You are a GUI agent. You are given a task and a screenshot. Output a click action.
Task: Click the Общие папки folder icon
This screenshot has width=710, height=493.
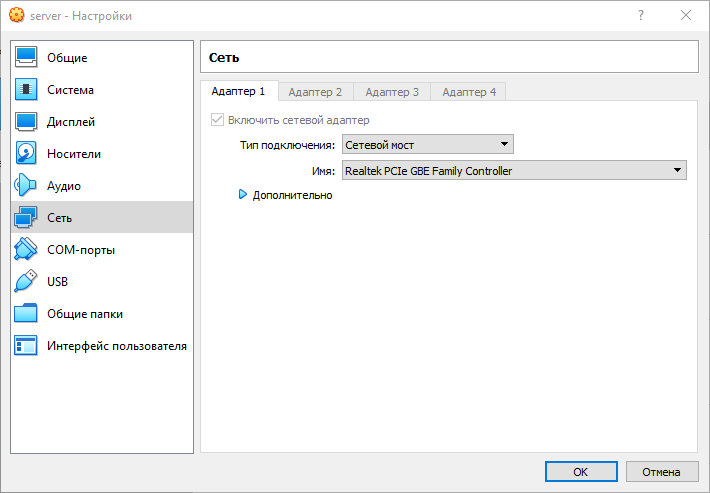[26, 313]
